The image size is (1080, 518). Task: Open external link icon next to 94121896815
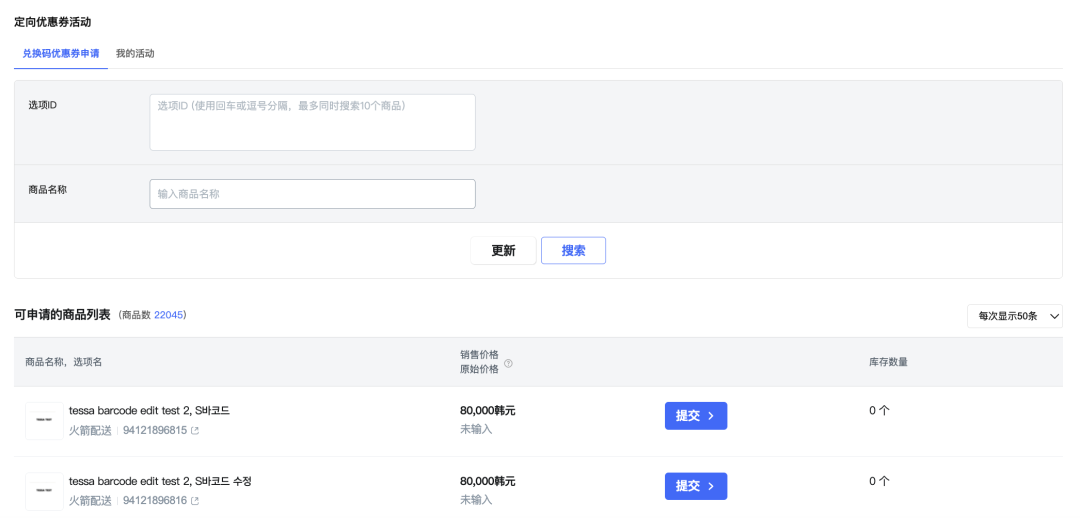(195, 431)
